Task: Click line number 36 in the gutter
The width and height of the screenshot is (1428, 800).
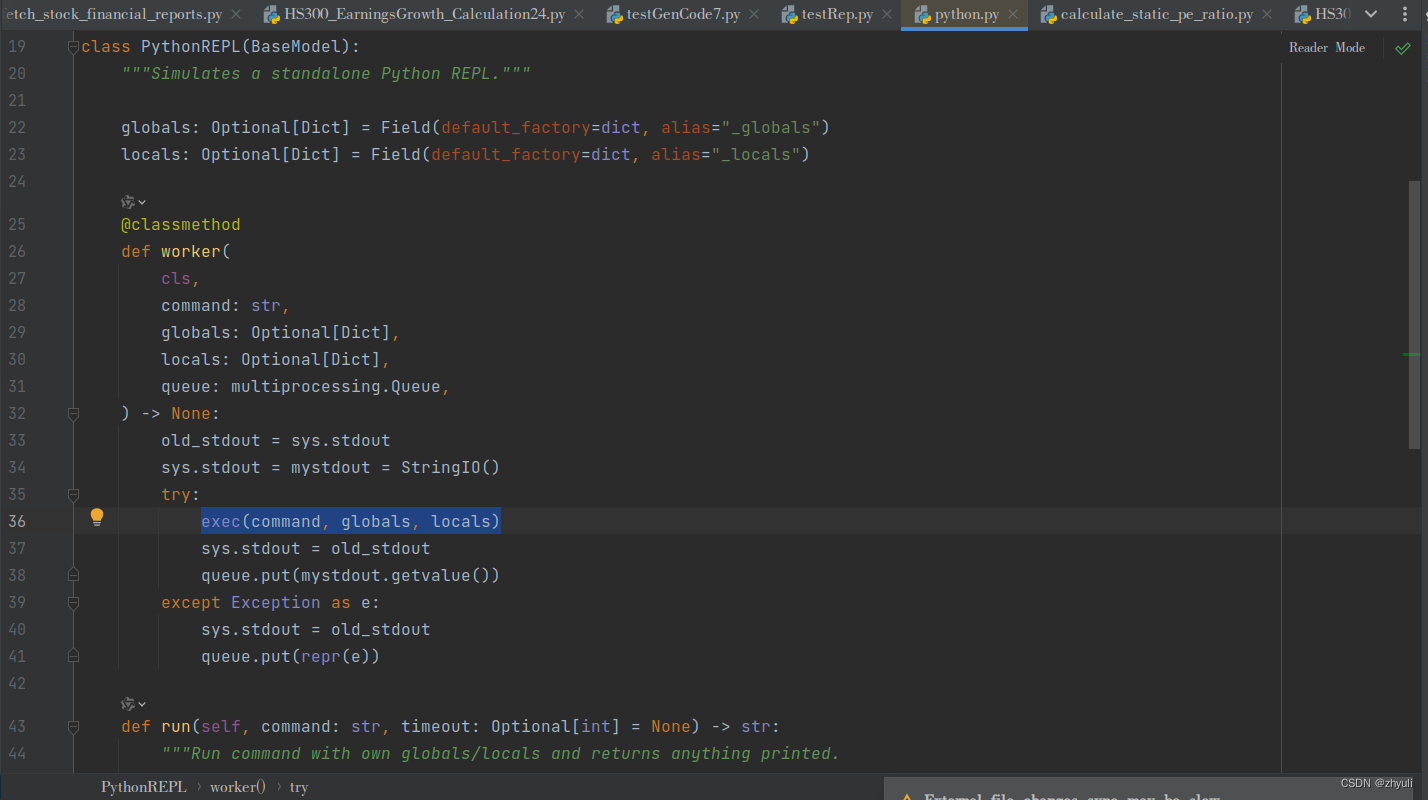Action: [x=16, y=521]
